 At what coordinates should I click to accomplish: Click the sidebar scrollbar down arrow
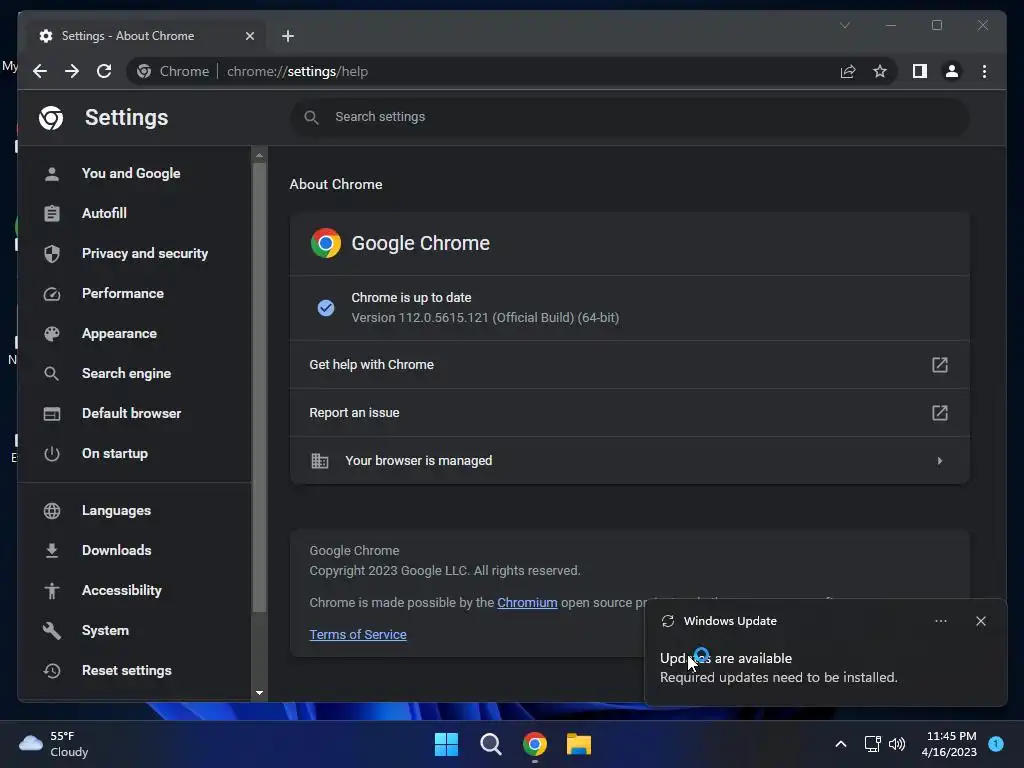pos(259,693)
